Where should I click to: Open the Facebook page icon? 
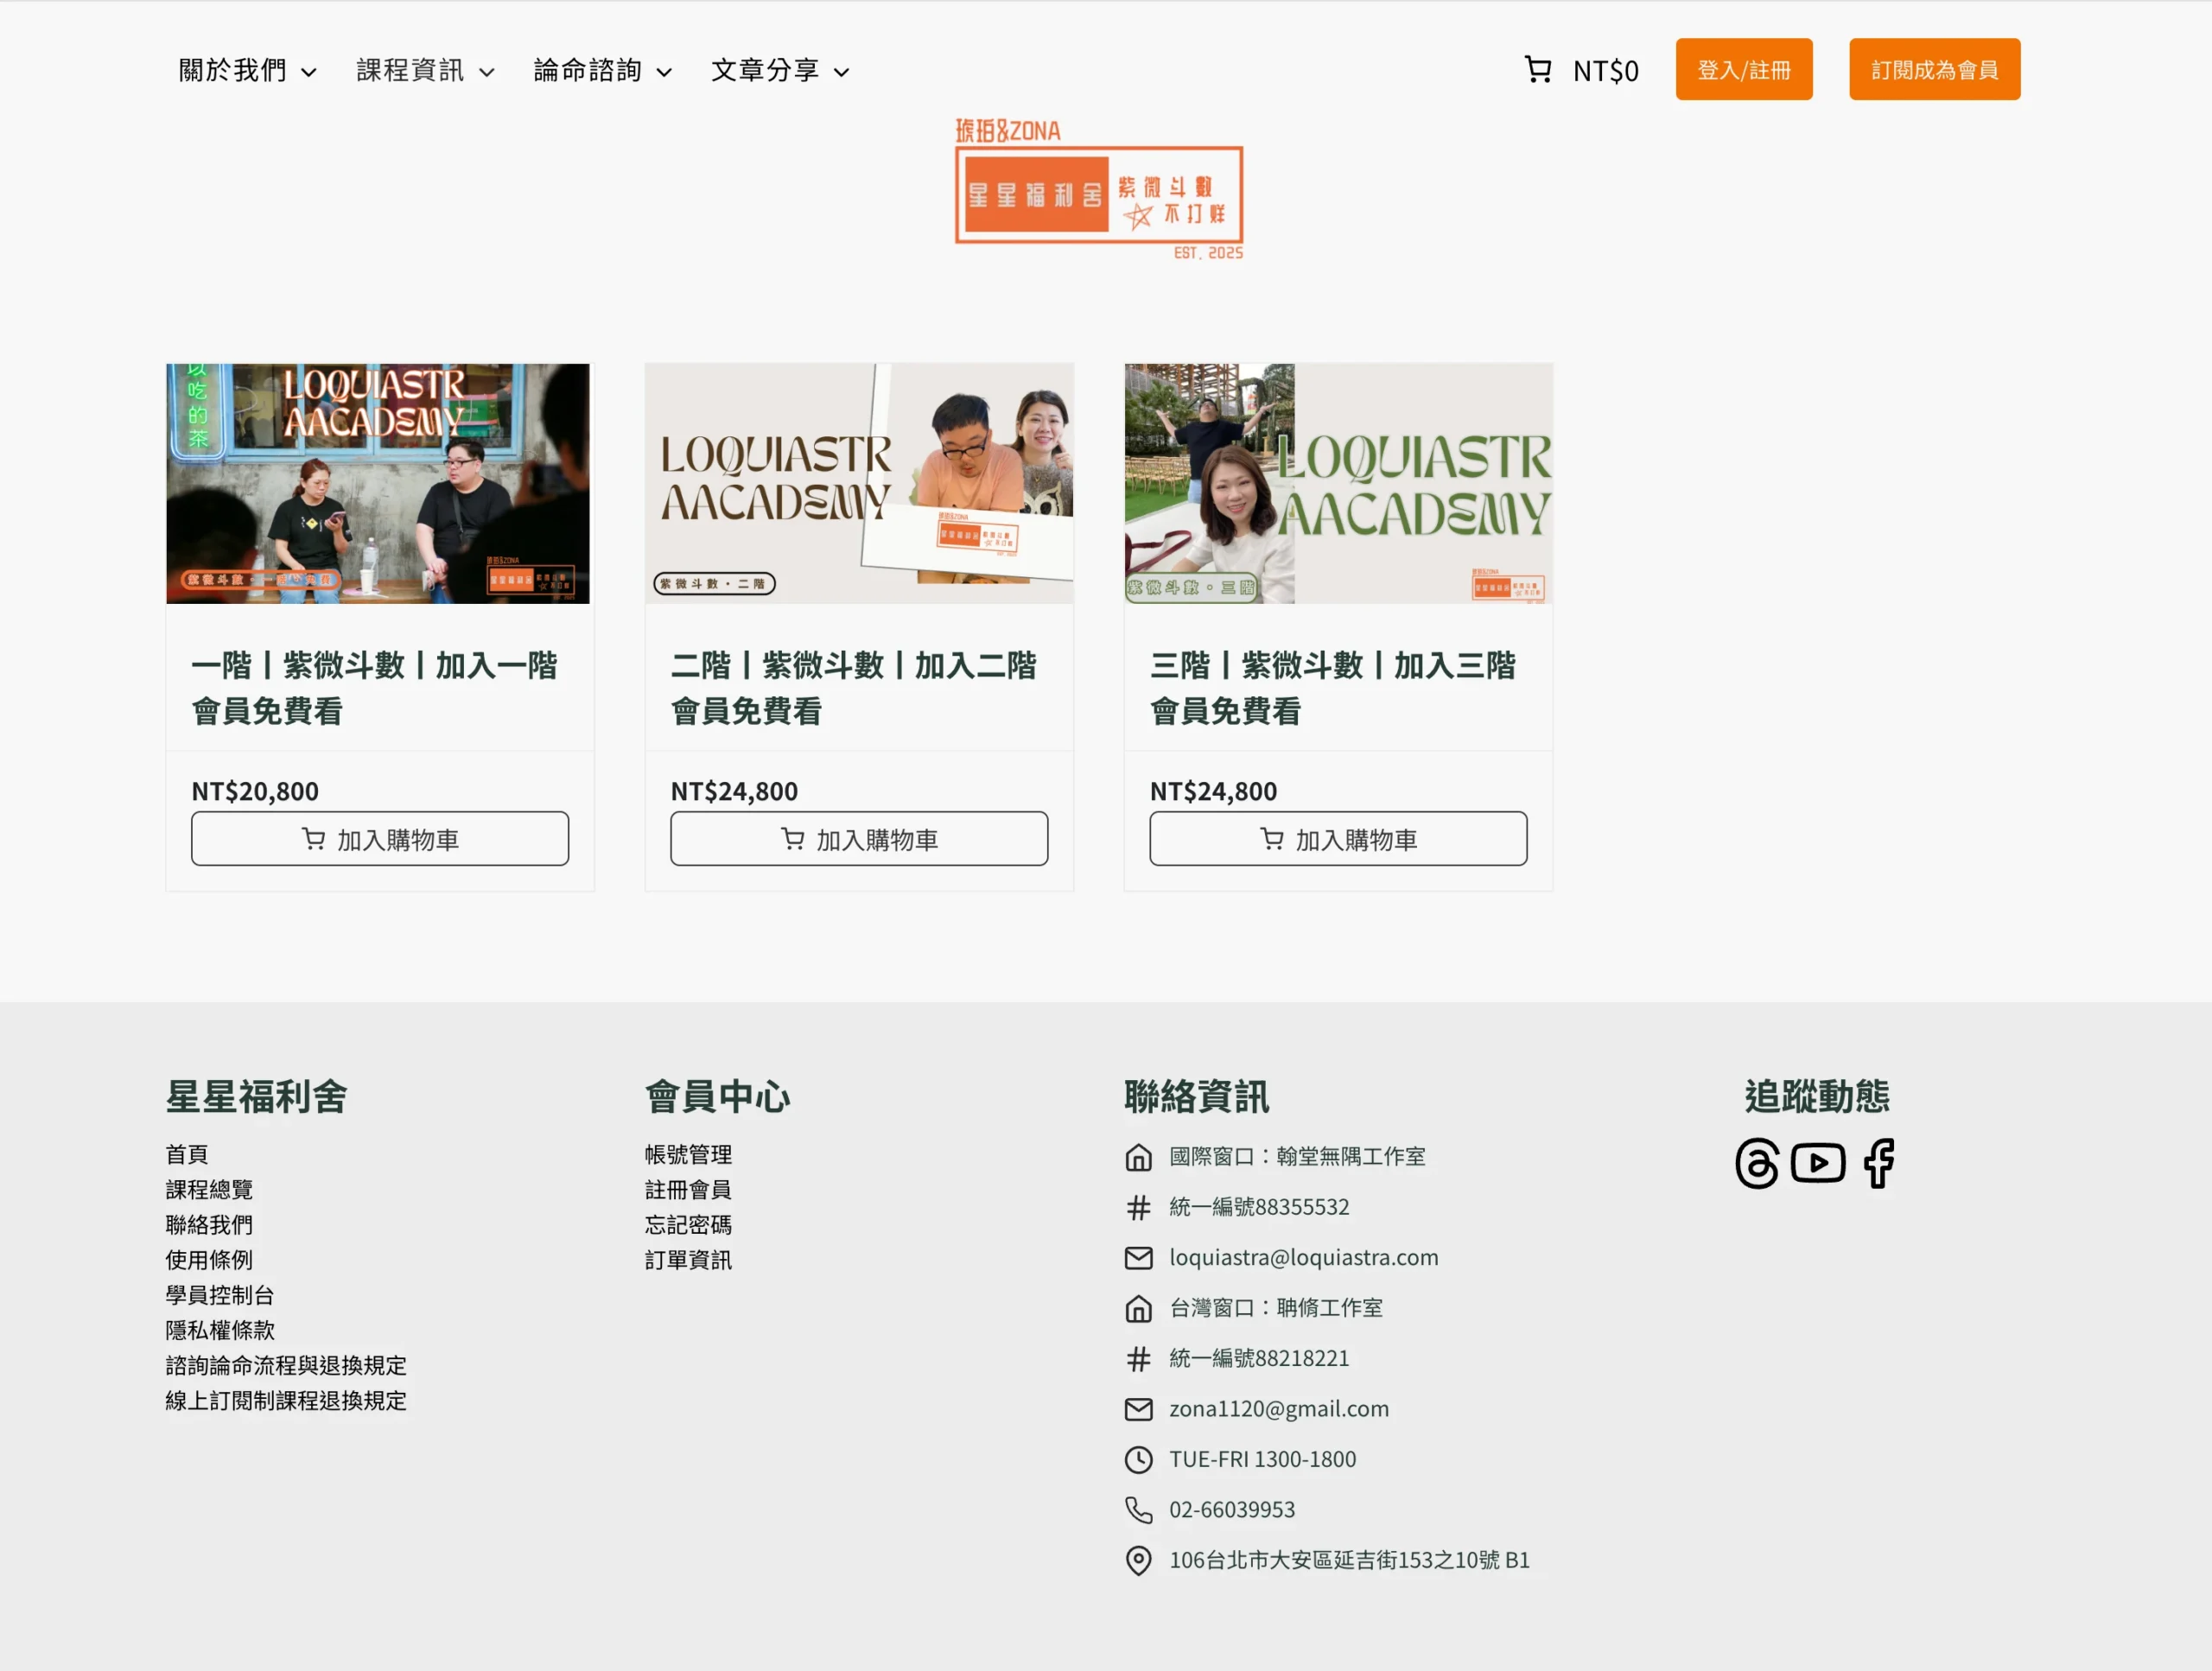tap(1878, 1163)
